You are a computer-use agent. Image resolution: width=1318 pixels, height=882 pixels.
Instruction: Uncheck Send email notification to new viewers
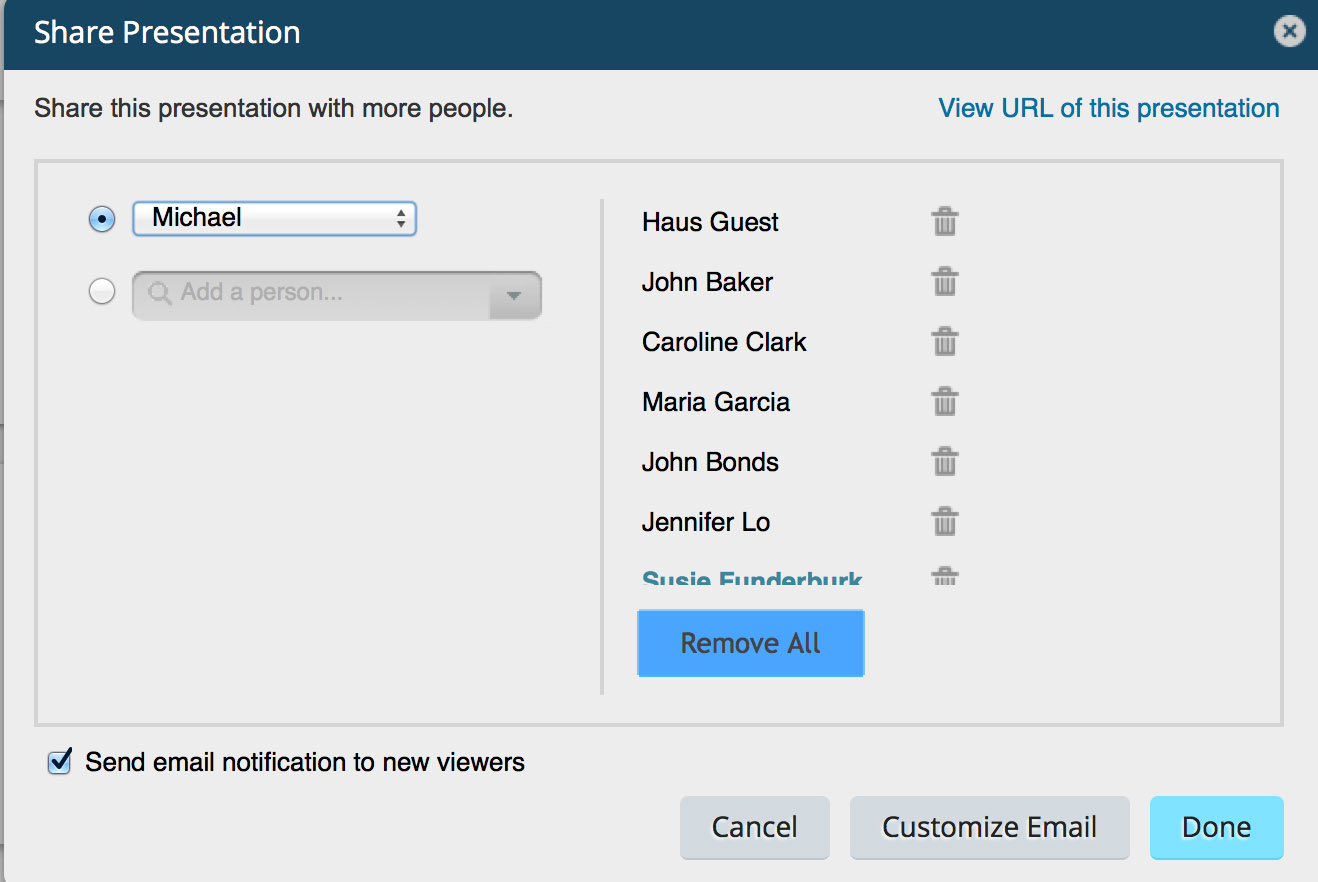pos(60,763)
